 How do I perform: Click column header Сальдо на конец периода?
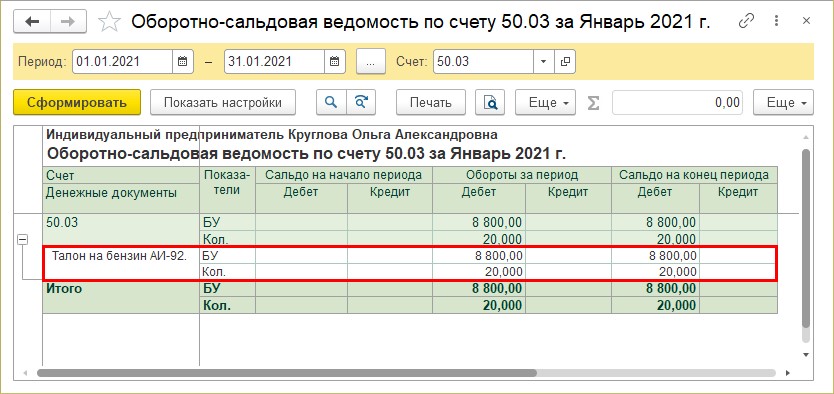point(695,175)
